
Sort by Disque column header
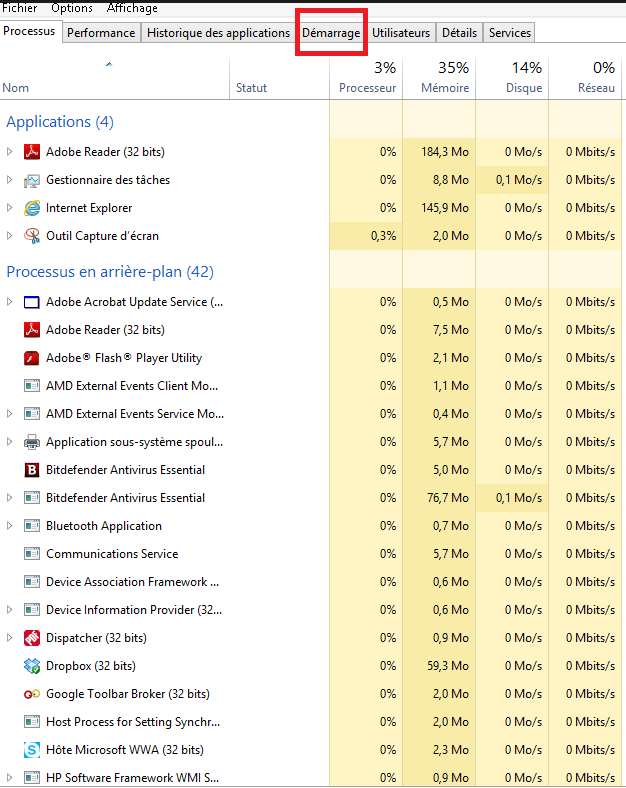pyautogui.click(x=511, y=78)
